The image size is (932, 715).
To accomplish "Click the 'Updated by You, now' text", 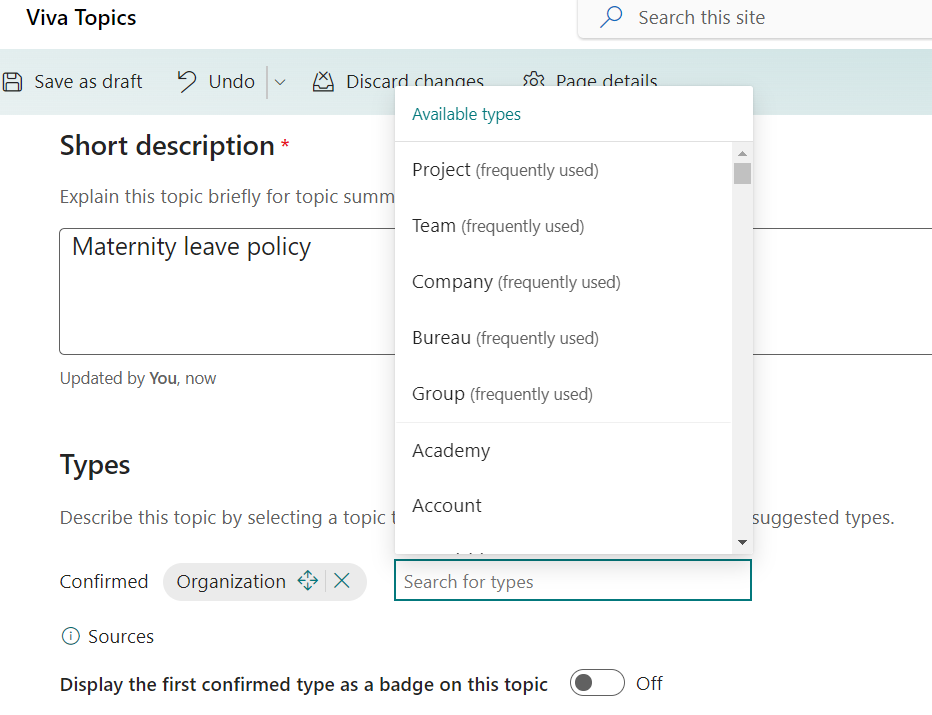I will pyautogui.click(x=138, y=379).
